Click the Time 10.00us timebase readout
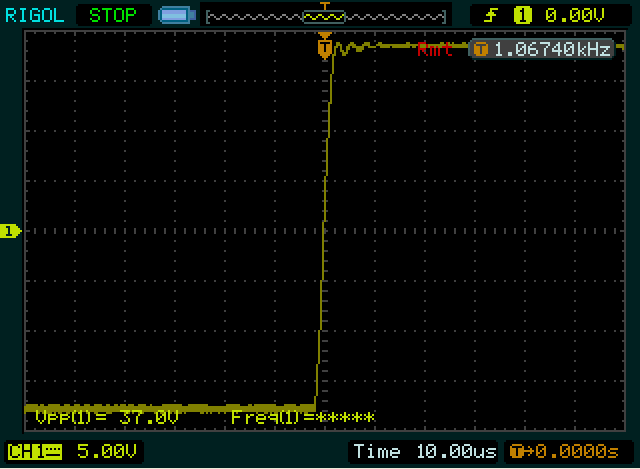The height and width of the screenshot is (469, 640). (425, 452)
